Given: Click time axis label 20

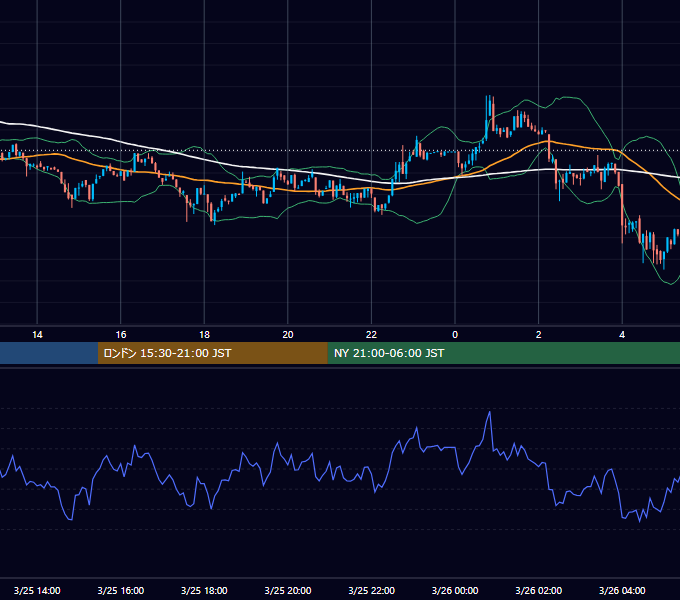Looking at the screenshot, I should click(288, 335).
